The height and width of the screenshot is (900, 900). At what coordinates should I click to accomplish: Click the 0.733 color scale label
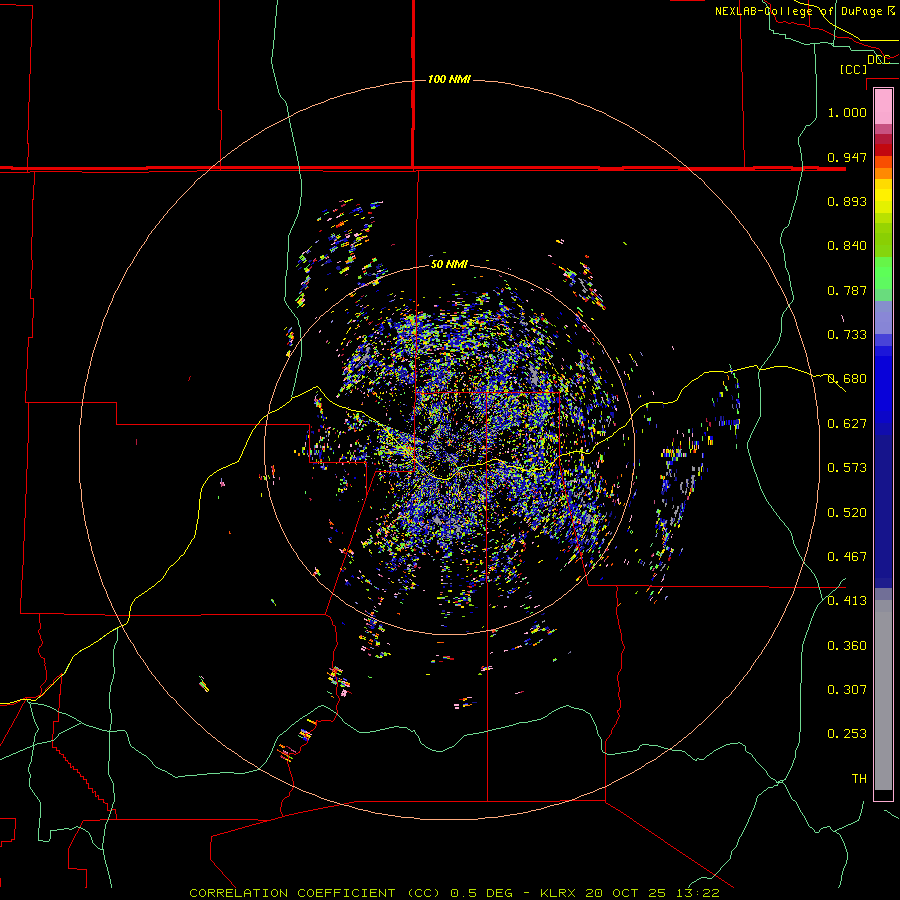847,335
